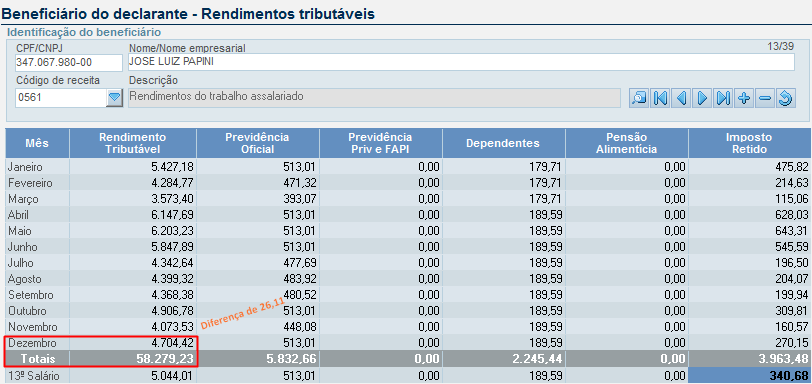The height and width of the screenshot is (384, 812).
Task: Click the Totais row label
Action: [37, 359]
